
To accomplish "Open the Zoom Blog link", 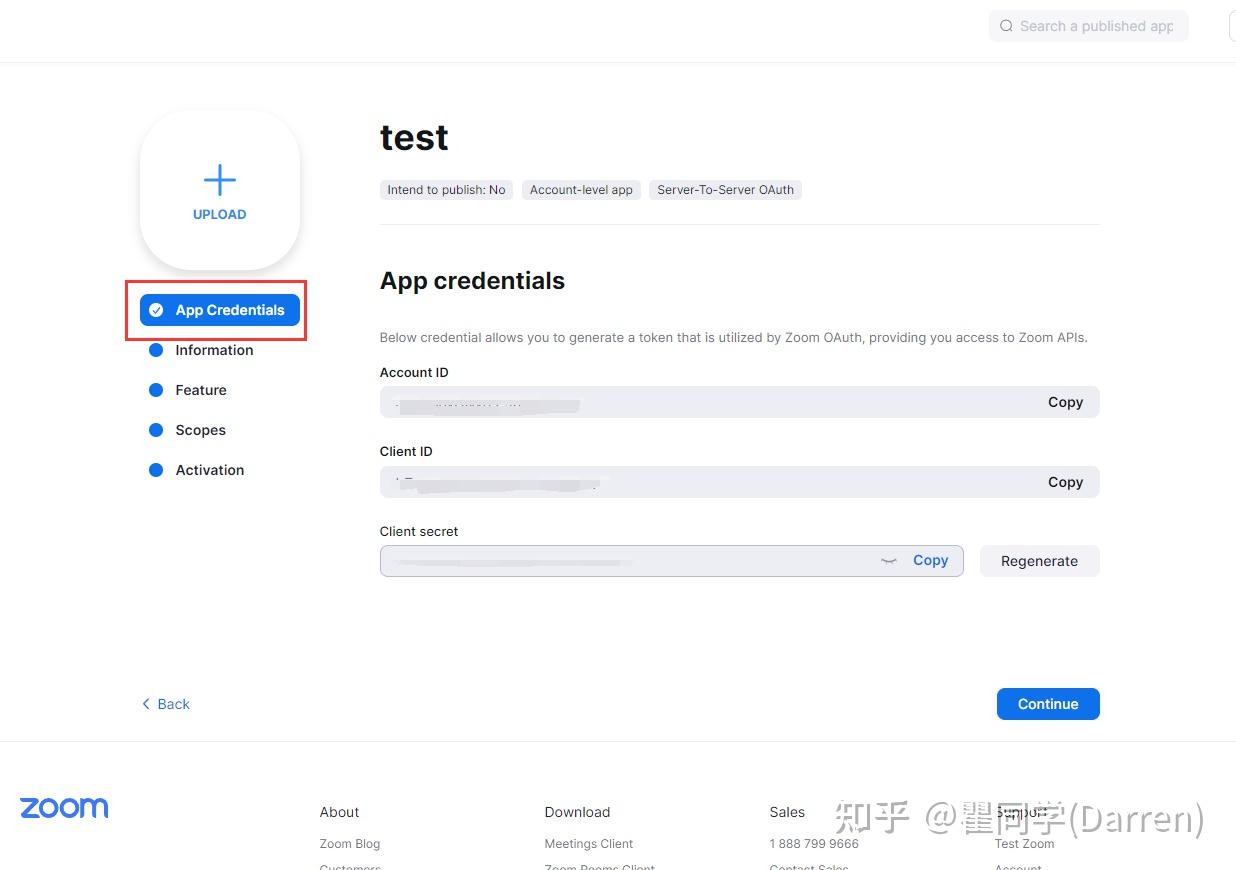I will 349,843.
